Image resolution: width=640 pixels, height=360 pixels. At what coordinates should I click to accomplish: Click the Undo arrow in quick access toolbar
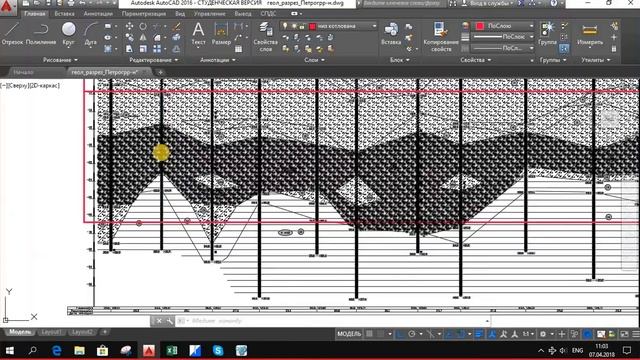tap(83, 3)
